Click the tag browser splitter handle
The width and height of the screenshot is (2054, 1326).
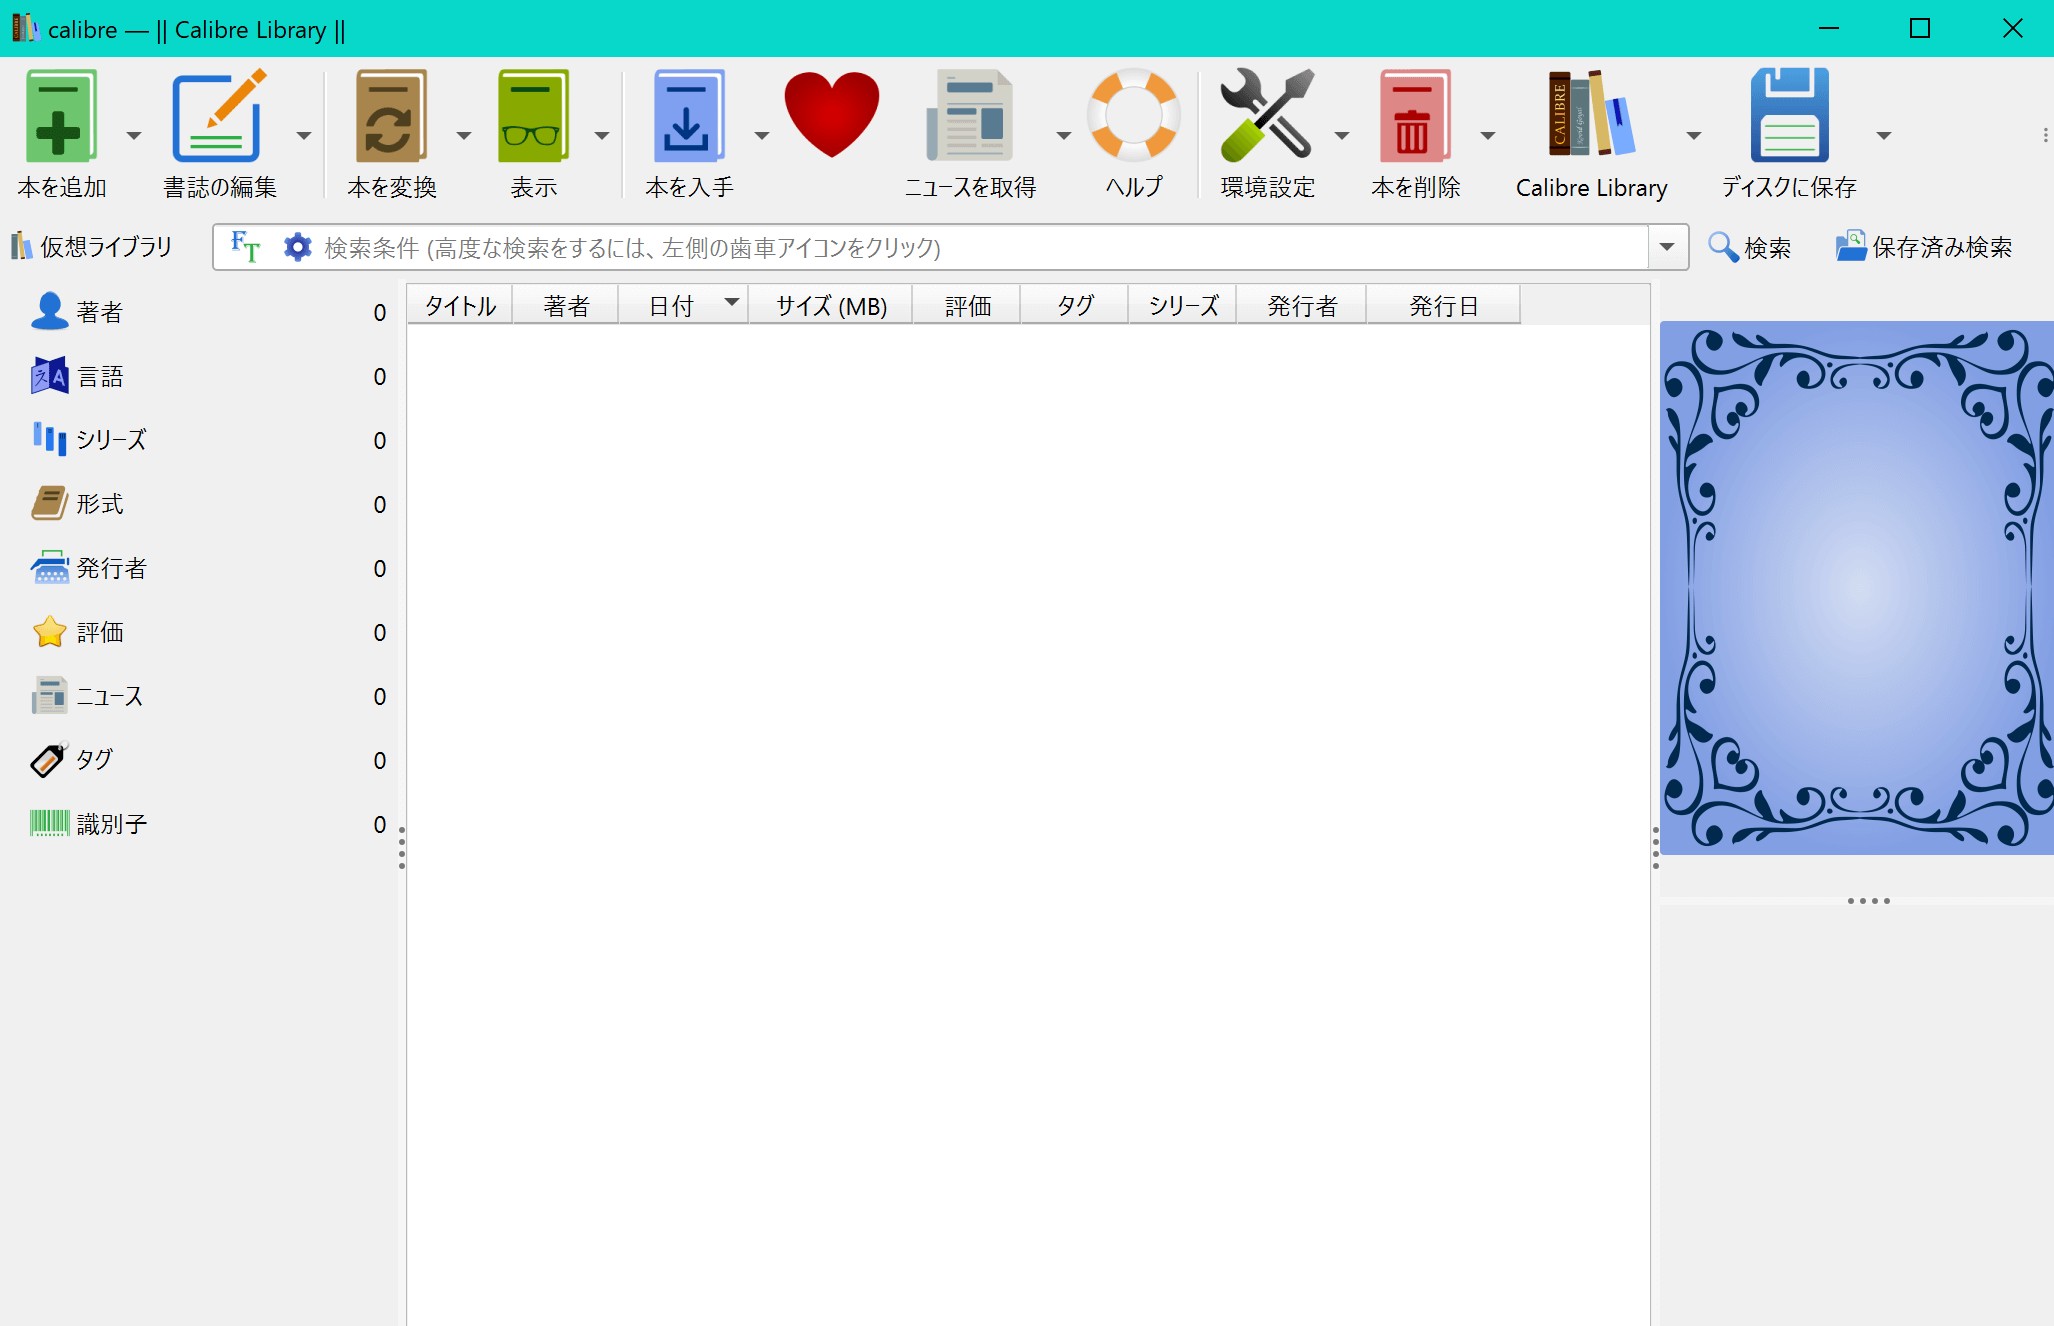coord(402,848)
